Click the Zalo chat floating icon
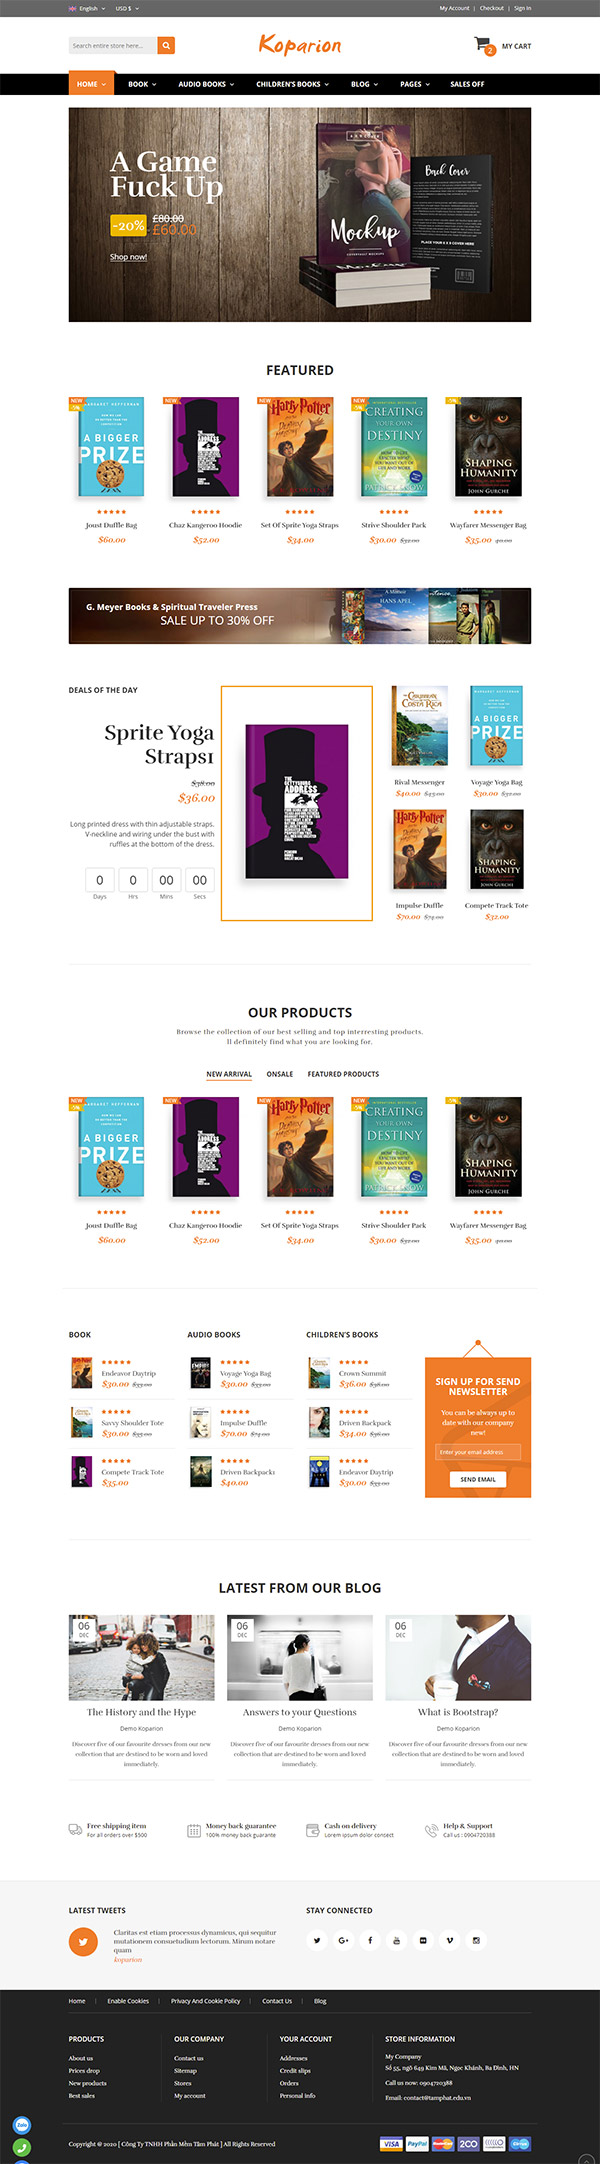600x2164 pixels. 22,2125
